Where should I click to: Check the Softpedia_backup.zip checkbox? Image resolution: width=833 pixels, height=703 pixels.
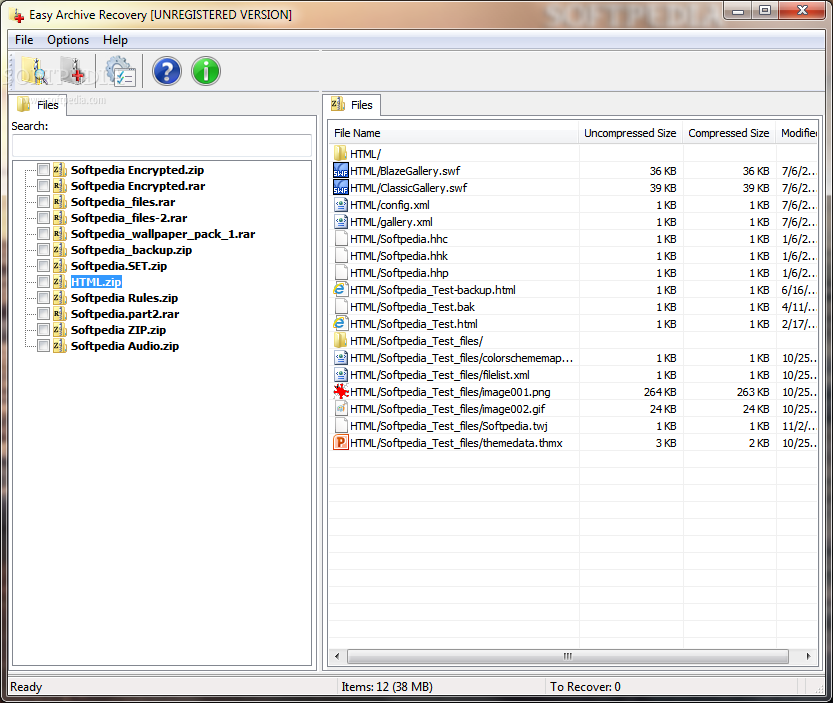pyautogui.click(x=44, y=250)
